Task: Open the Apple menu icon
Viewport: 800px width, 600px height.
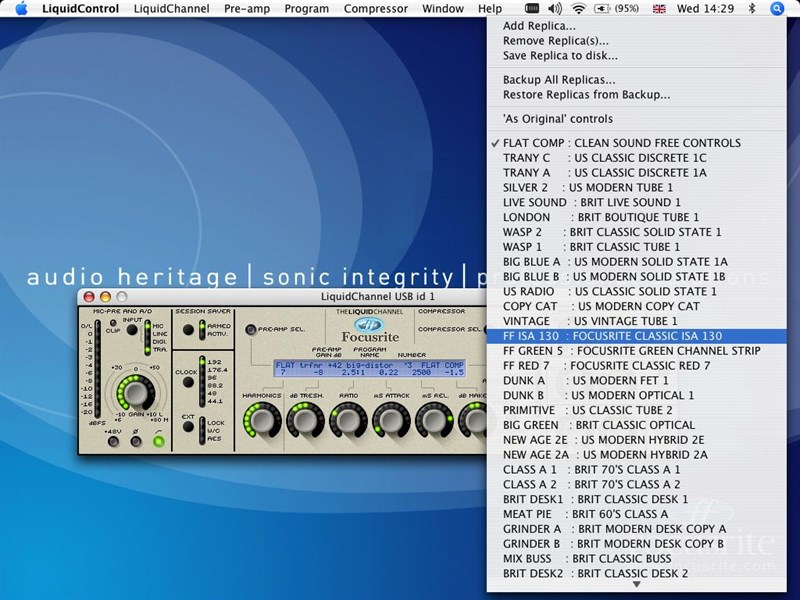Action: pyautogui.click(x=21, y=8)
